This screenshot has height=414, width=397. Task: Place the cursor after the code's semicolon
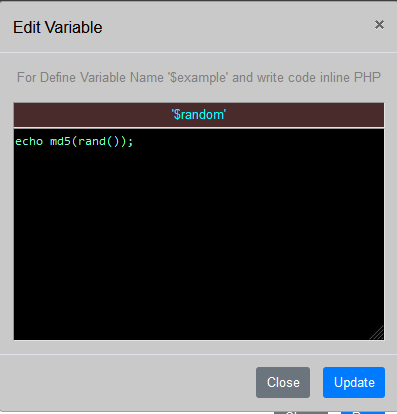134,141
